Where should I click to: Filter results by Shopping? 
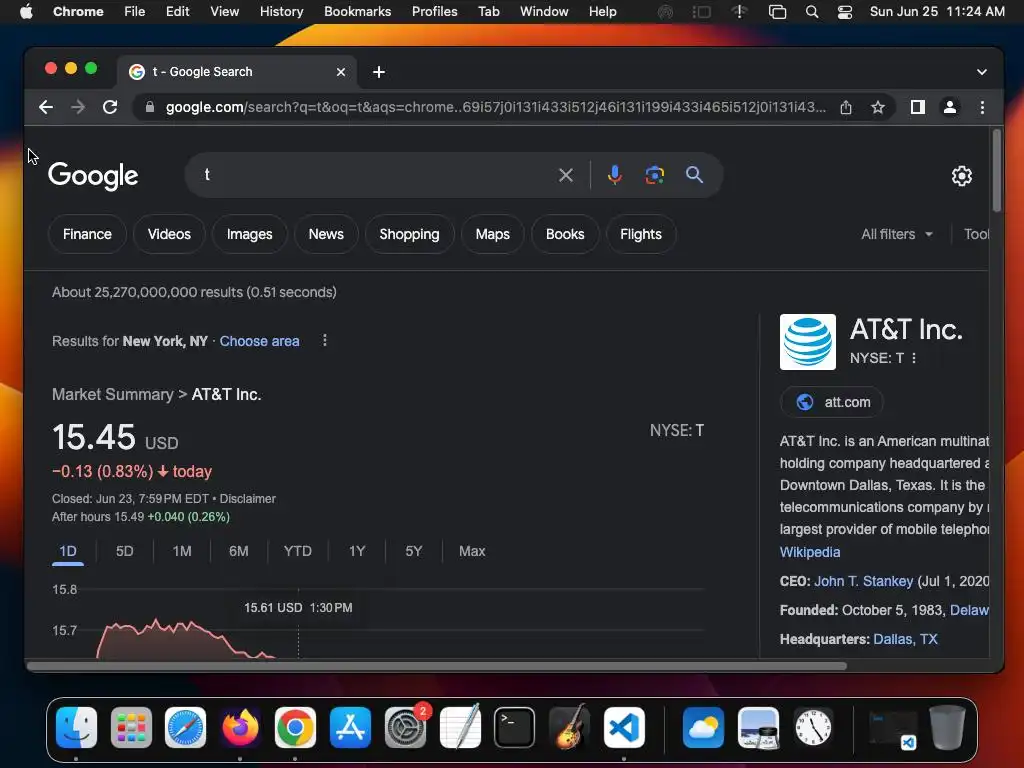pyautogui.click(x=409, y=234)
